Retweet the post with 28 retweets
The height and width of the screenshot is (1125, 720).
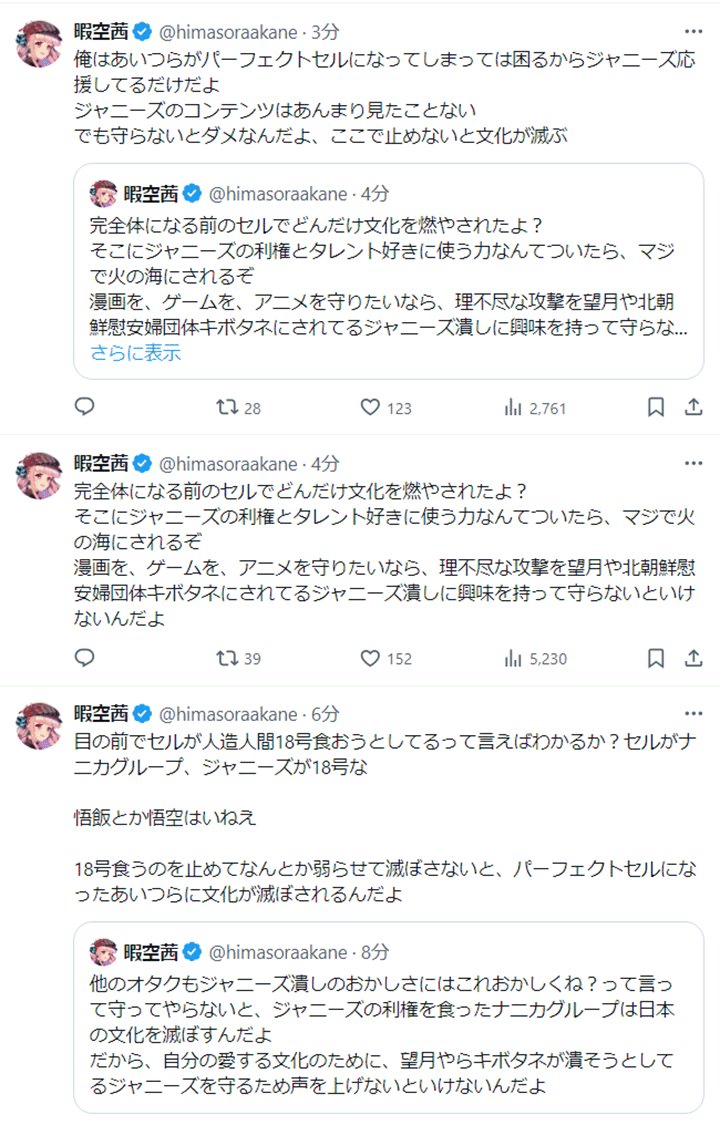[x=227, y=407]
